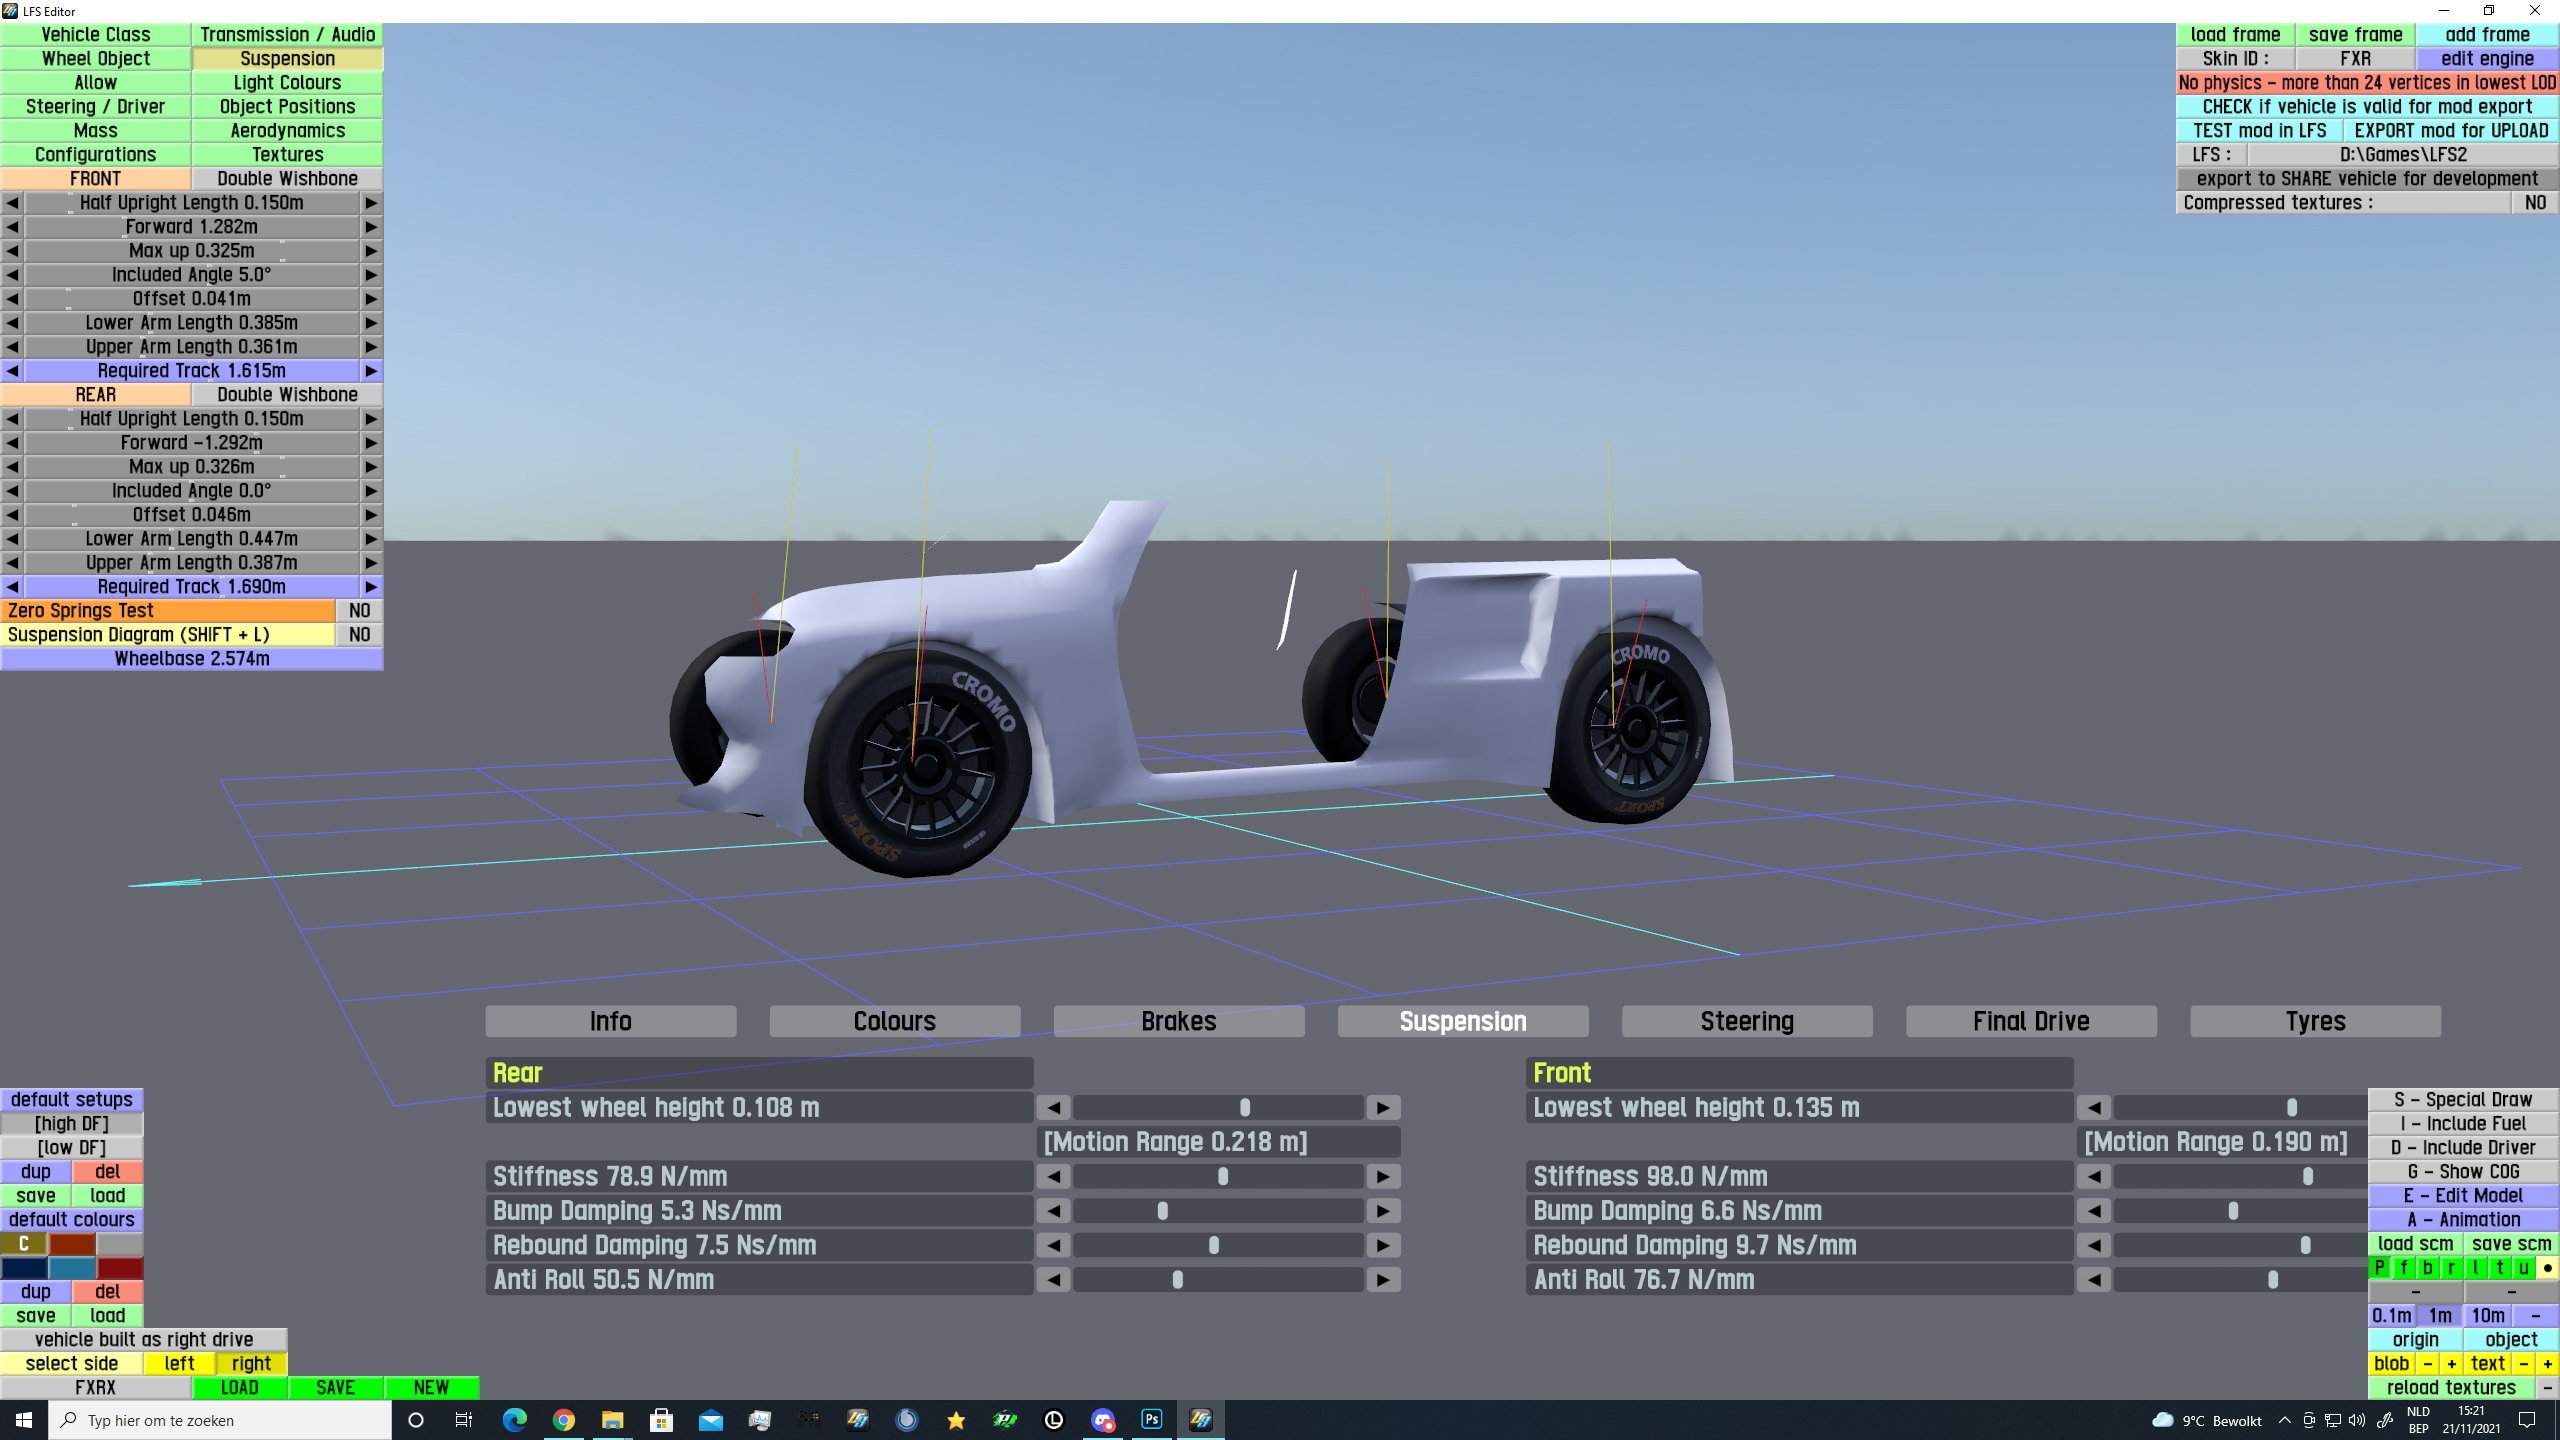This screenshot has height=1440, width=2560.
Task: Click left arrow for Front Anti Roll
Action: [x=2094, y=1280]
